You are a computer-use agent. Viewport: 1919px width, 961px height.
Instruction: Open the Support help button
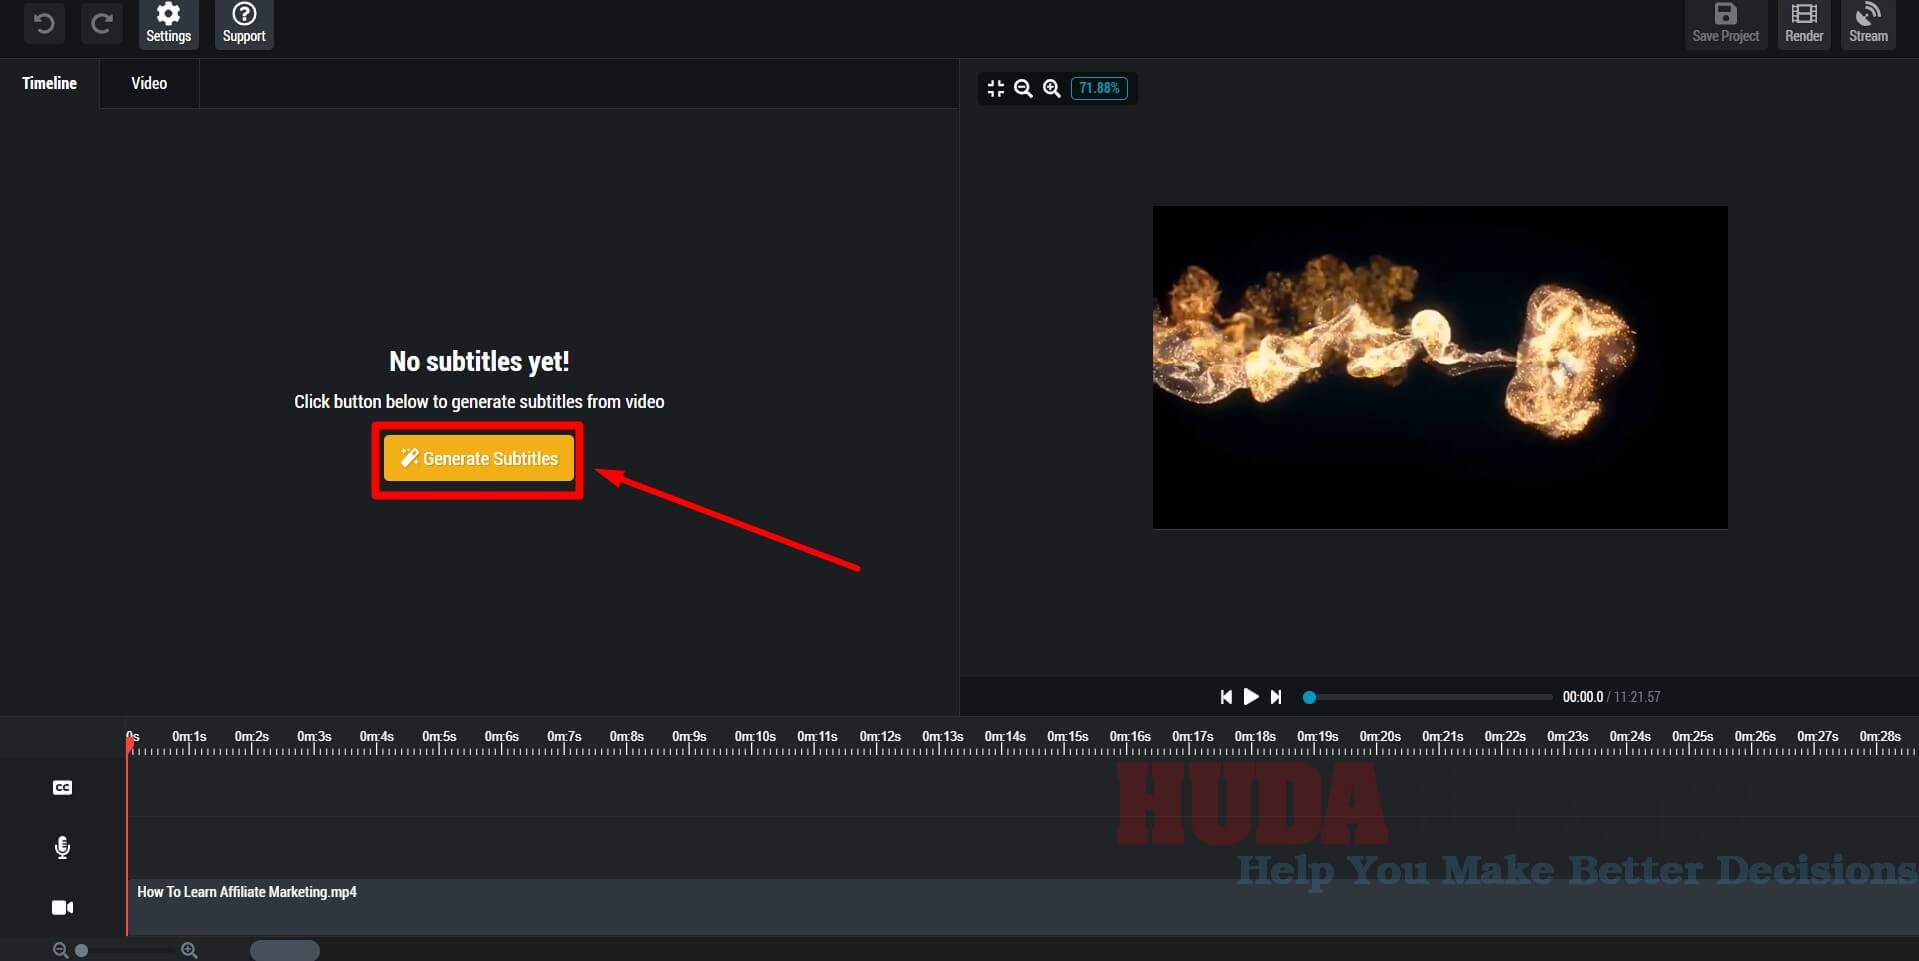pyautogui.click(x=244, y=24)
